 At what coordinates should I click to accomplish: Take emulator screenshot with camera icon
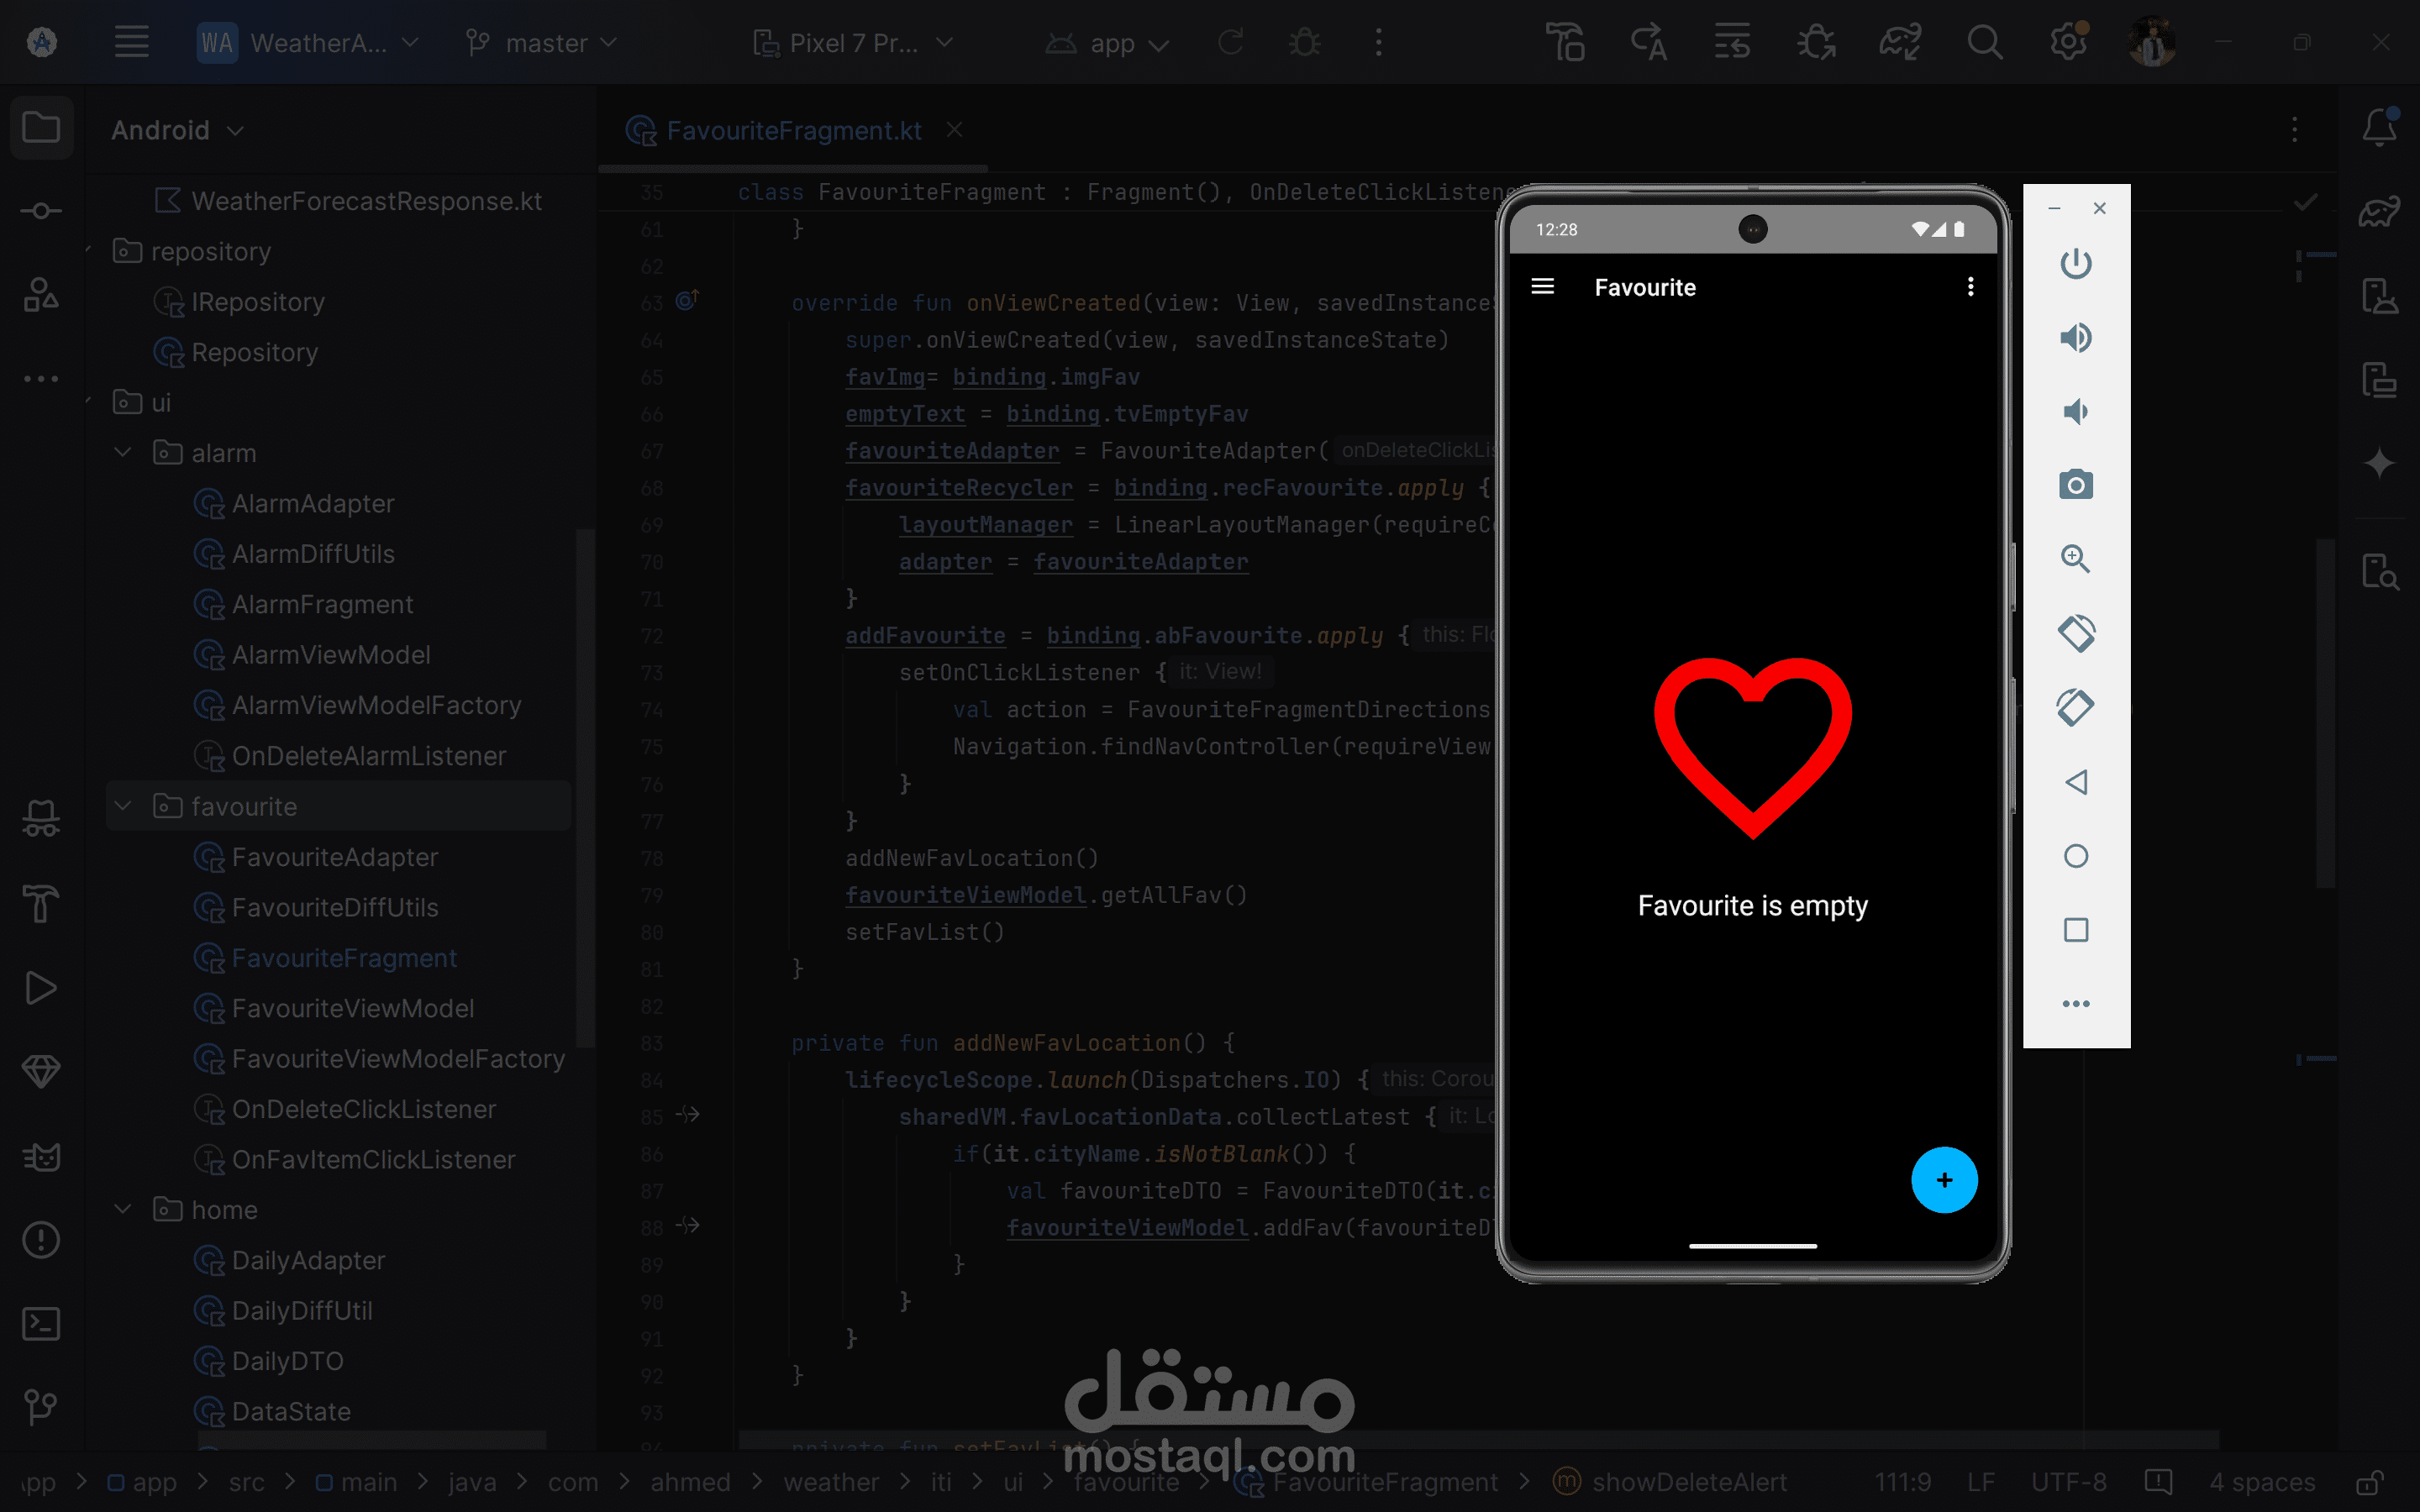tap(2075, 485)
